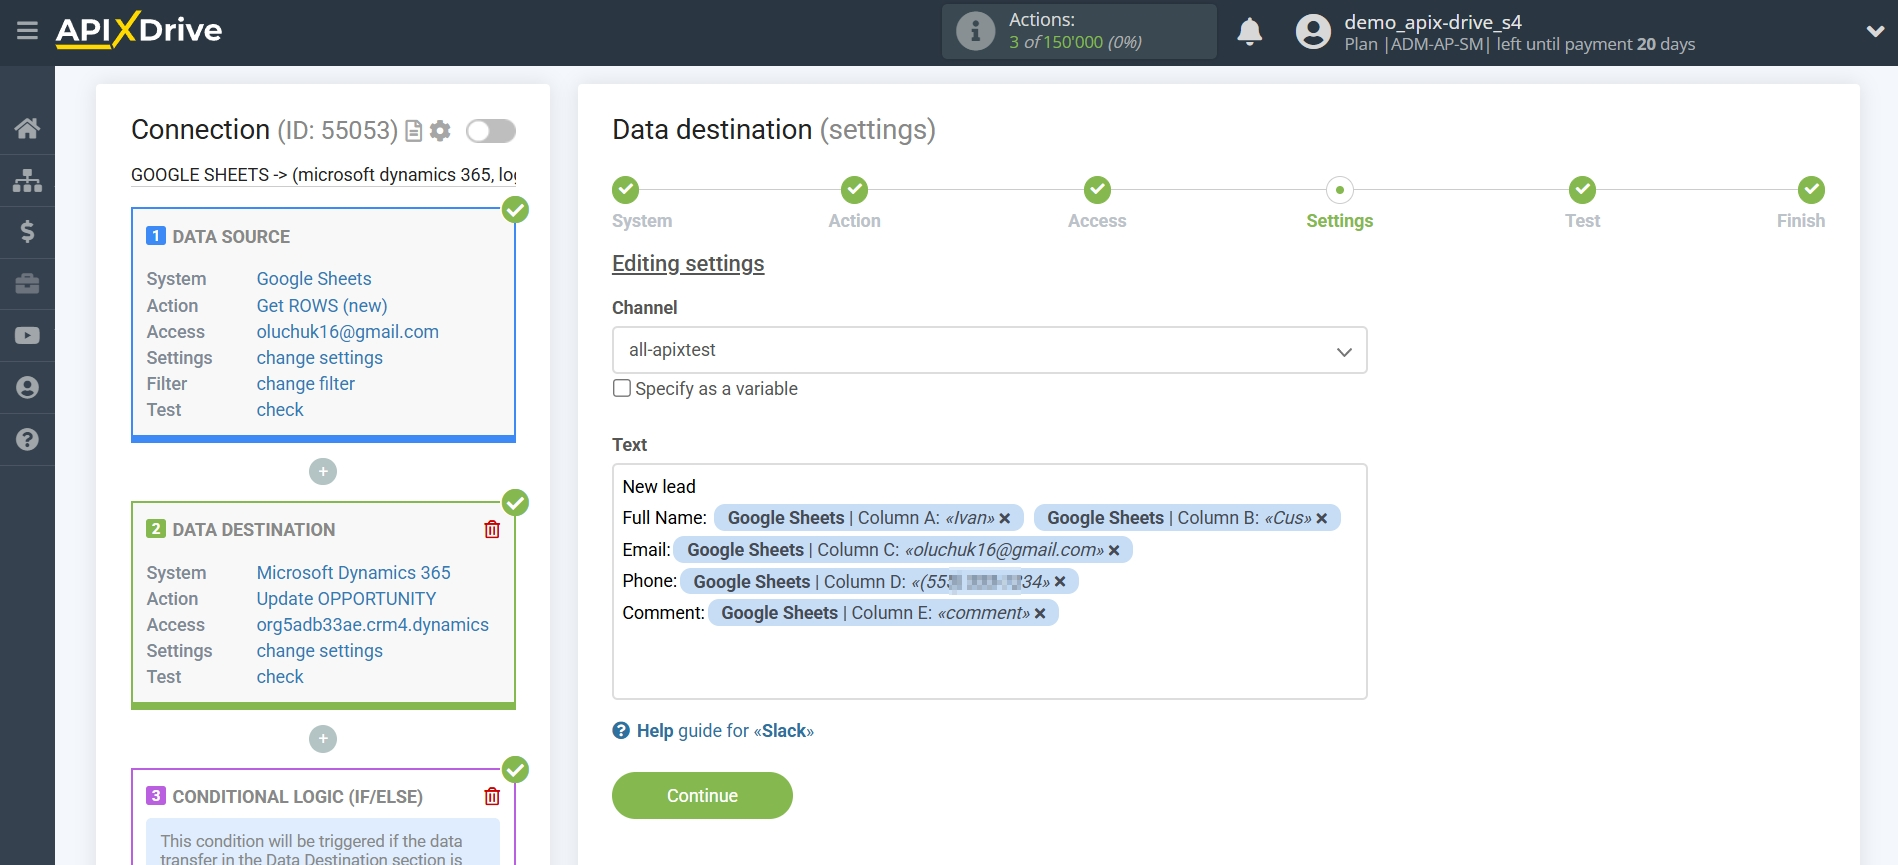
Task: Add a block after Data Destination
Action: (323, 739)
